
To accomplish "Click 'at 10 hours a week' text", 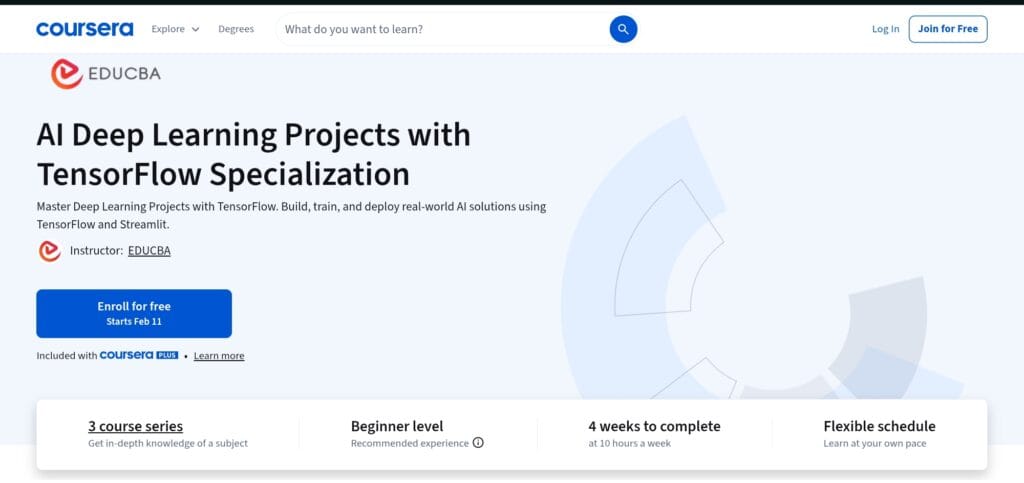I will 629,443.
